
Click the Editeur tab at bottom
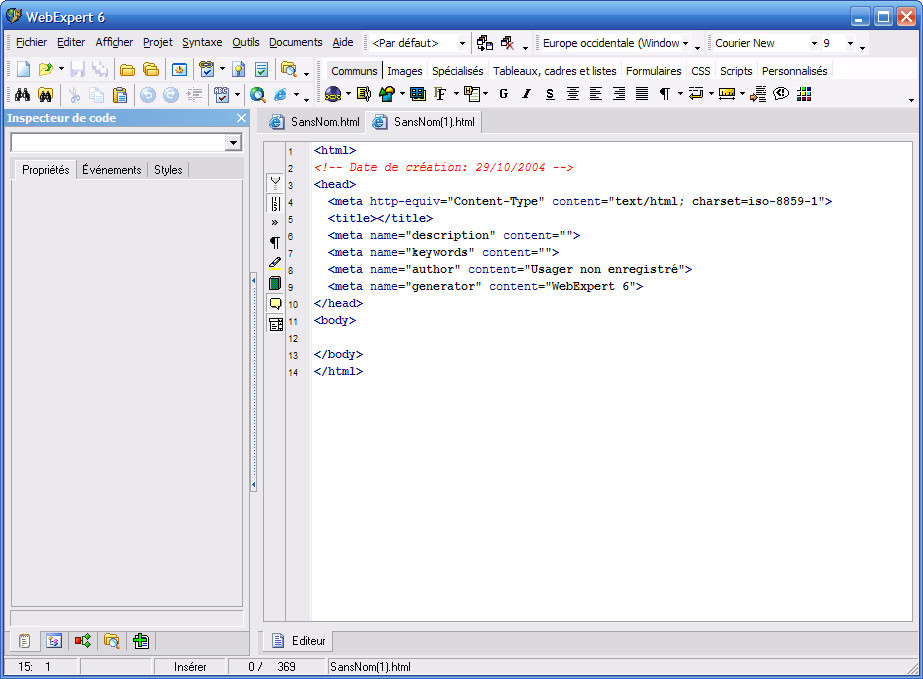tap(298, 641)
